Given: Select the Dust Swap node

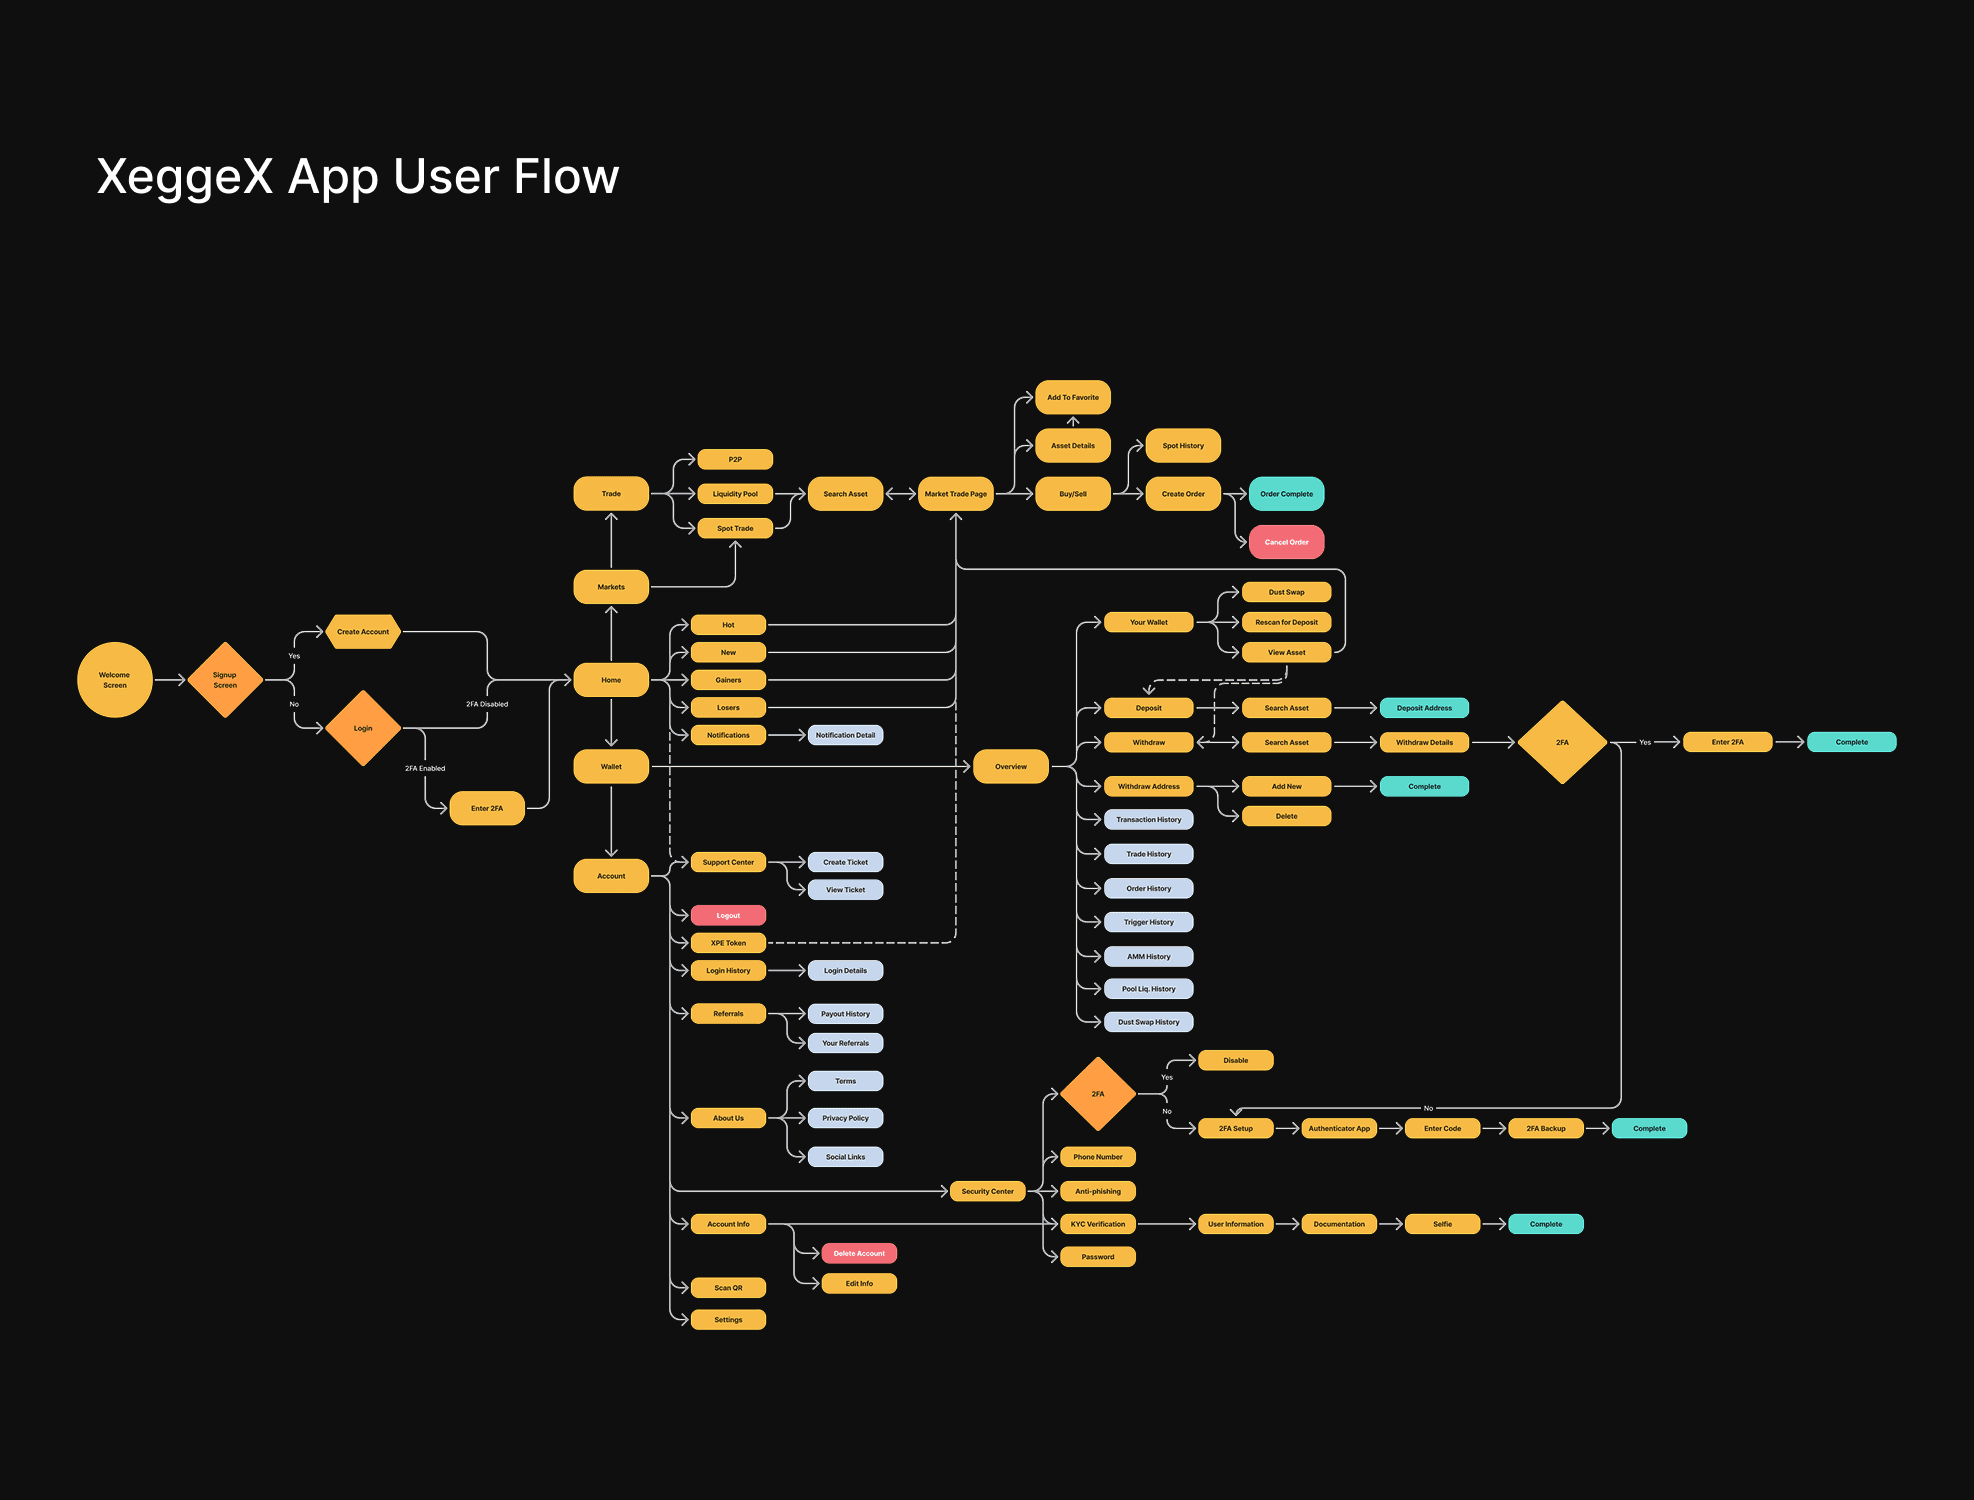Looking at the screenshot, I should click(x=1287, y=592).
